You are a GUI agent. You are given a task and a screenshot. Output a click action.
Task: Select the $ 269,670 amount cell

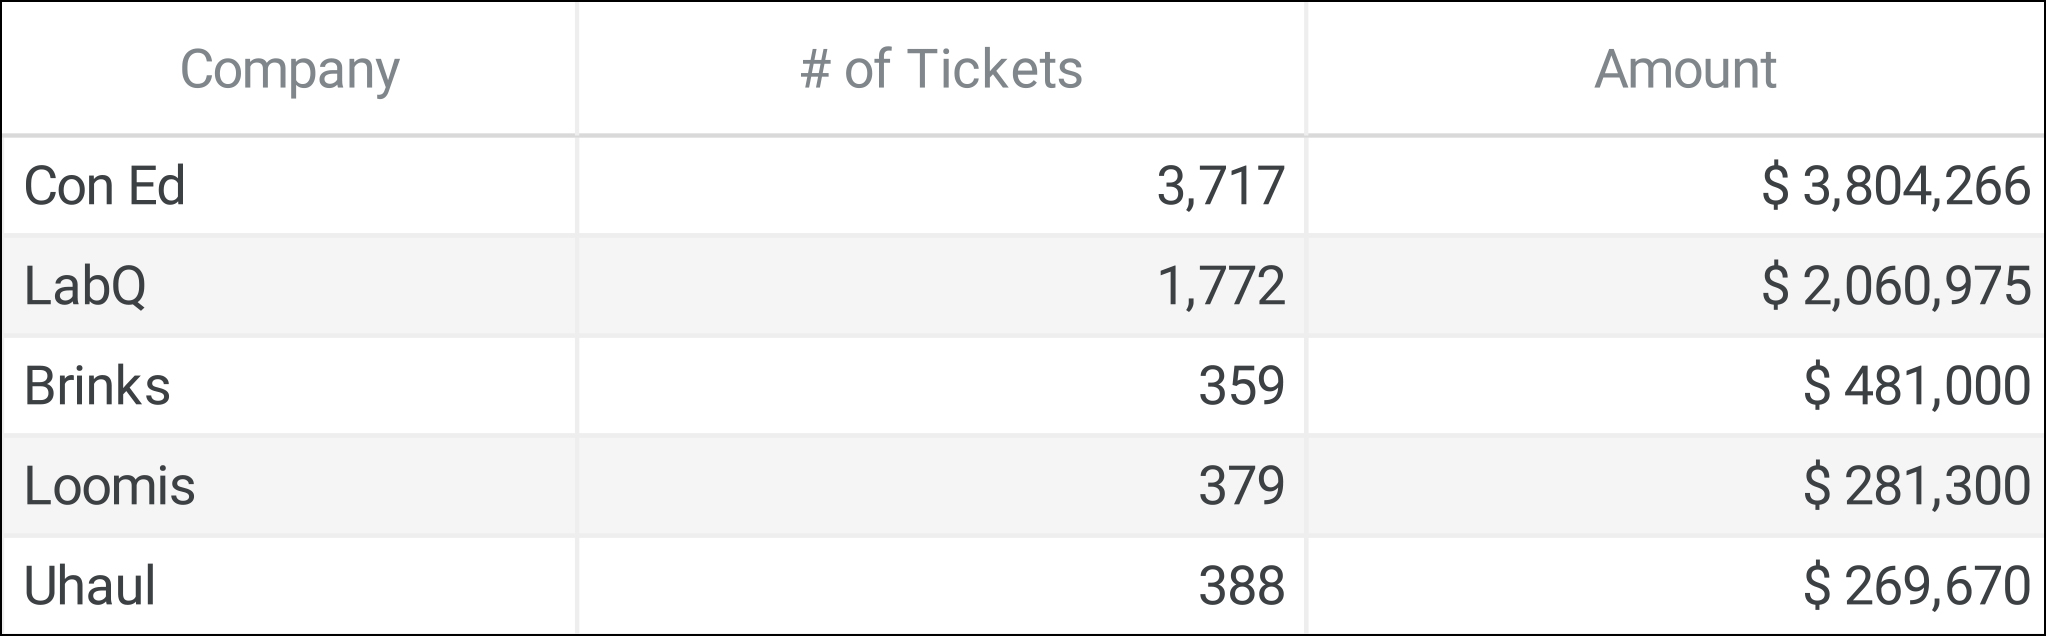pyautogui.click(x=1916, y=586)
